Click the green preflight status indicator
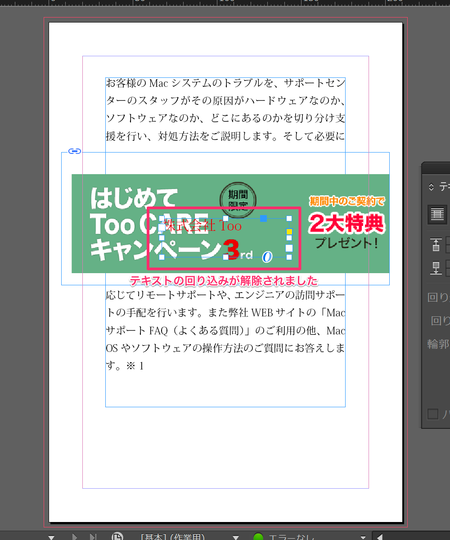Screen dimensions: 450x540 point(258,537)
